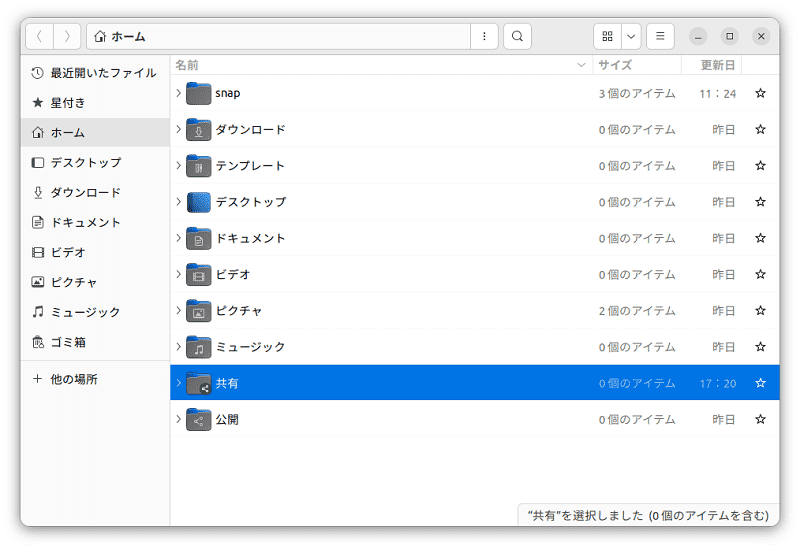
Task: Expand the テンプレート folder row
Action: tap(179, 166)
